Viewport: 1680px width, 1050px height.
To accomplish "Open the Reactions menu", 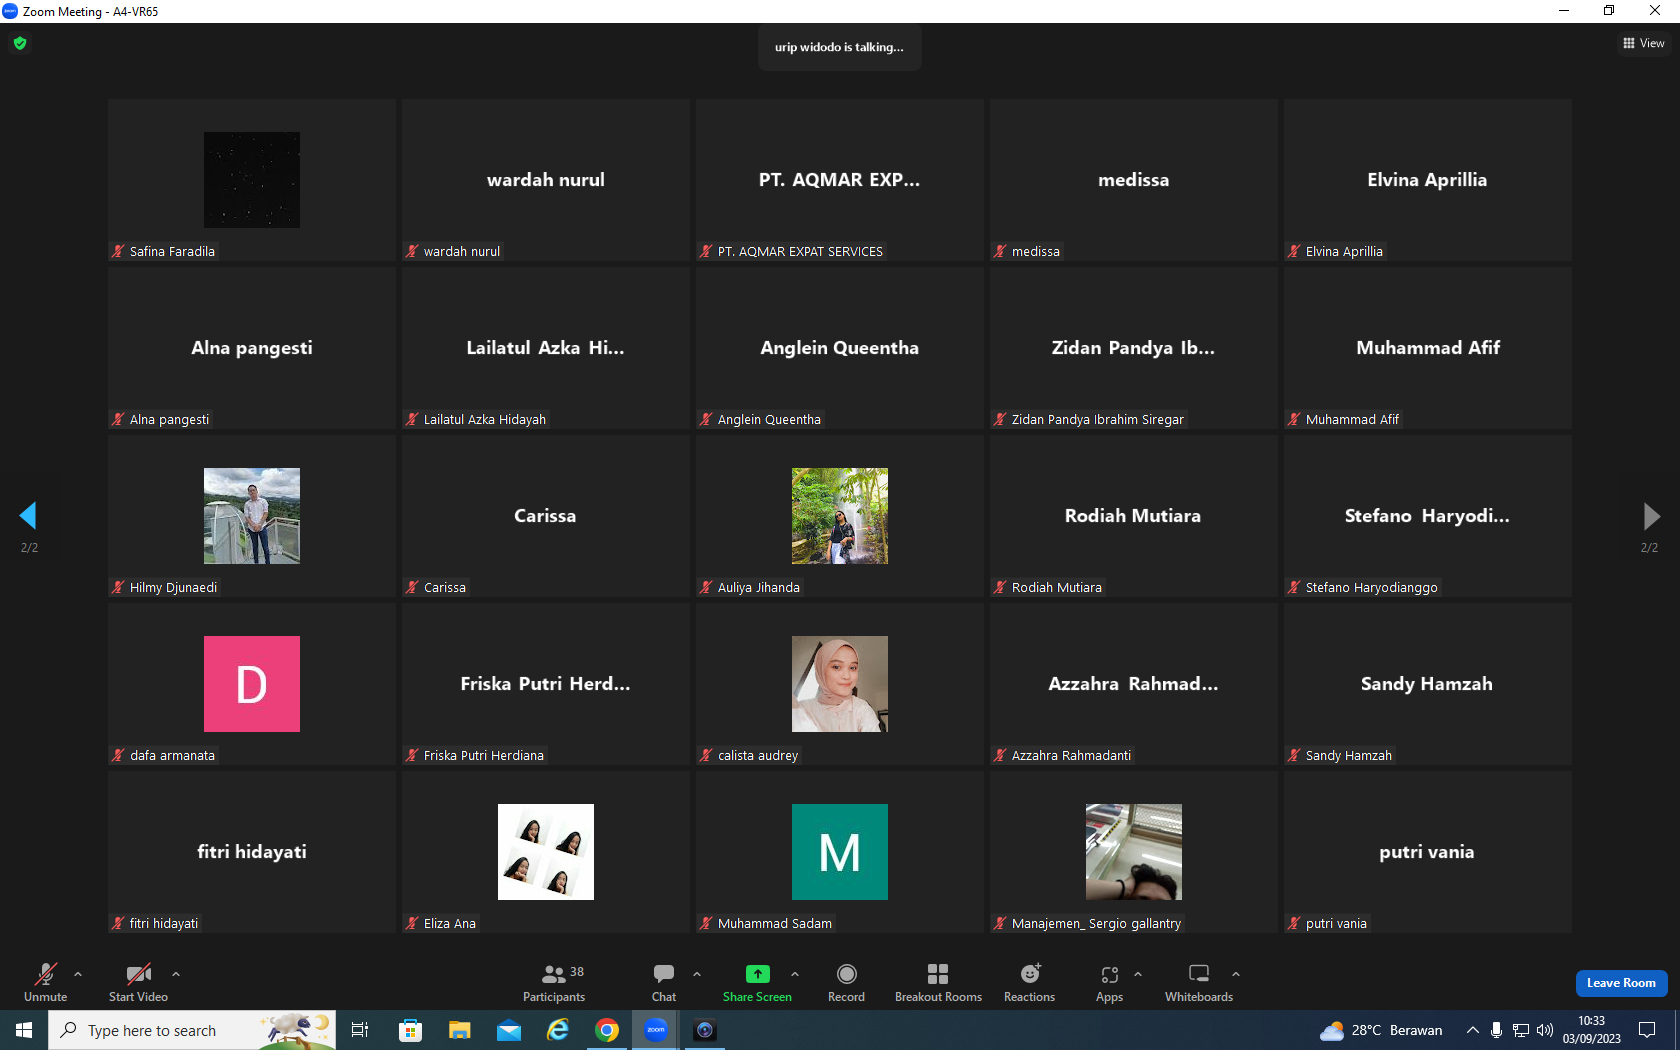I will tap(1029, 983).
